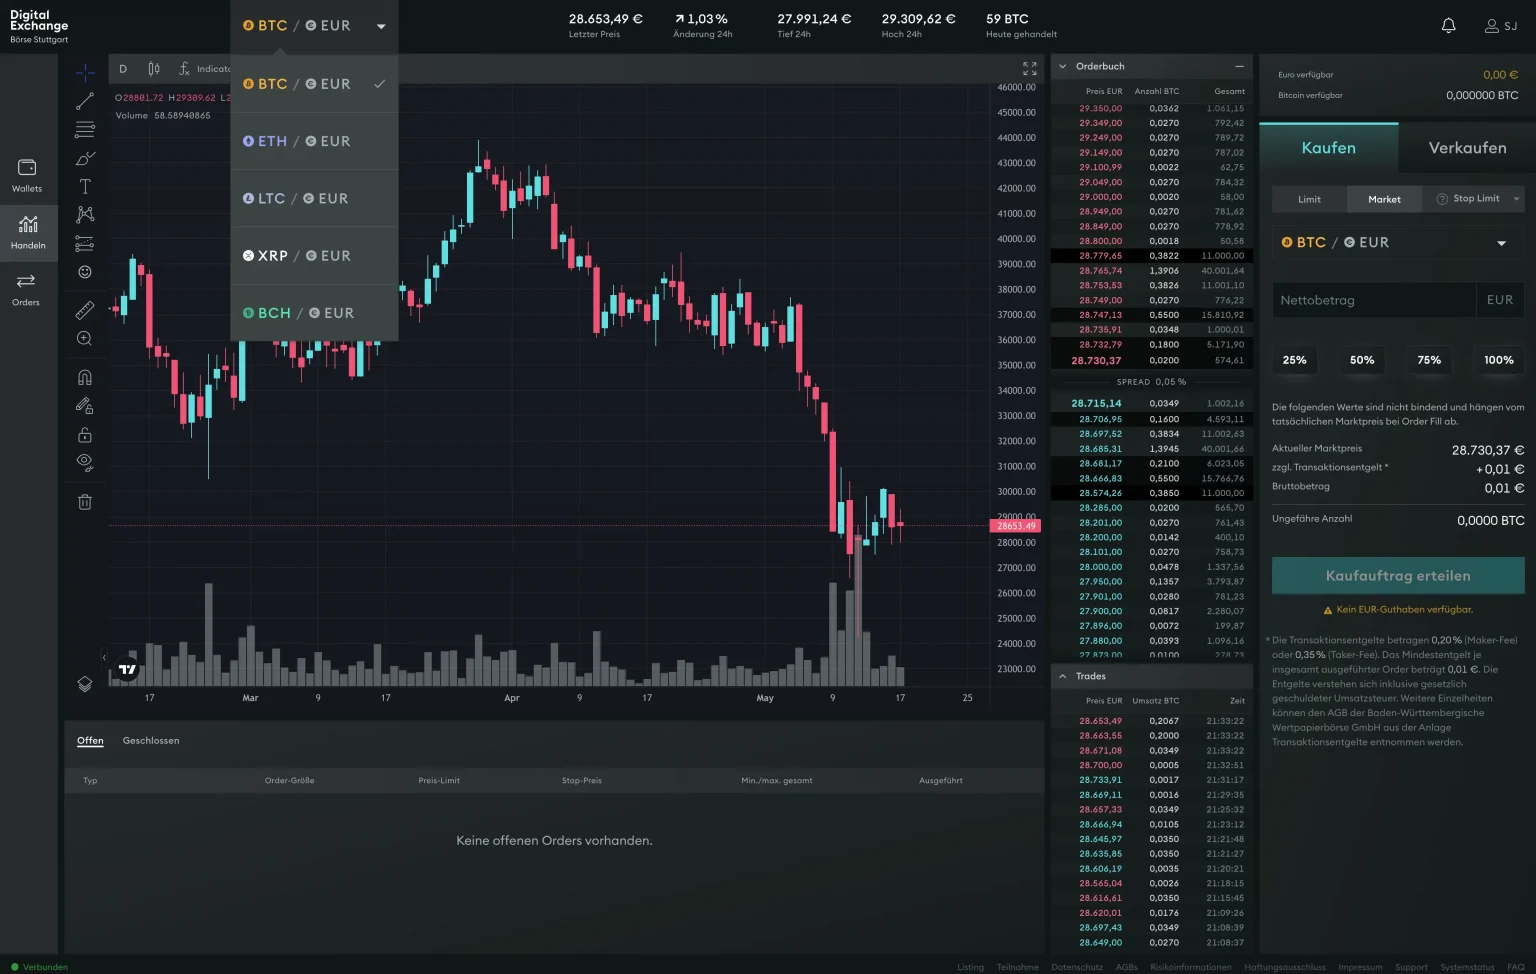The width and height of the screenshot is (1536, 974).
Task: Open the Wallets sidebar section
Action: pos(27,175)
